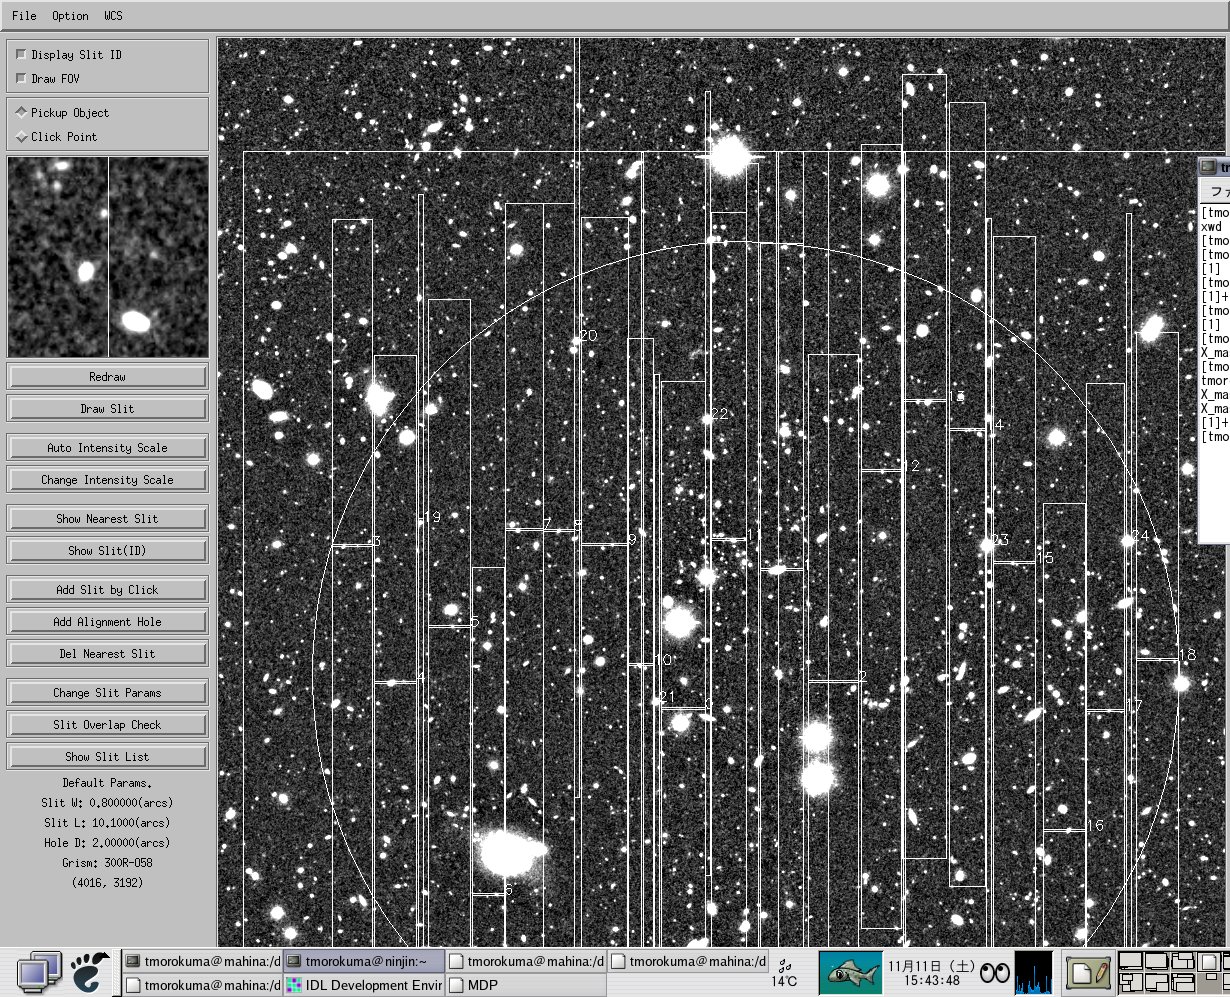
Task: Toggle the Draw FOV checkbox
Action: pos(22,79)
